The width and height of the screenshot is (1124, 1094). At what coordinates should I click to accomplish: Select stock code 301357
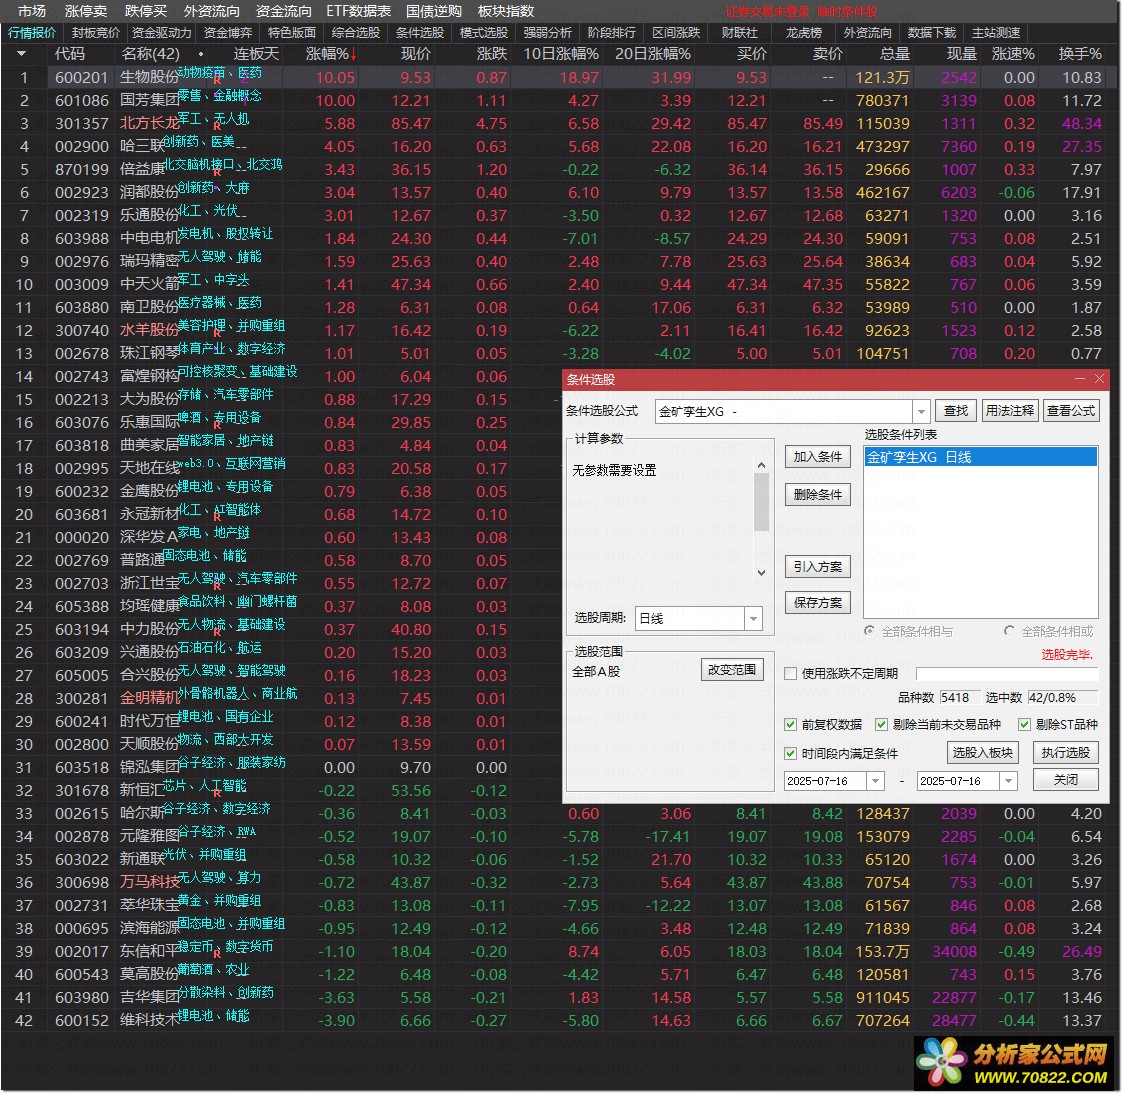[x=81, y=123]
